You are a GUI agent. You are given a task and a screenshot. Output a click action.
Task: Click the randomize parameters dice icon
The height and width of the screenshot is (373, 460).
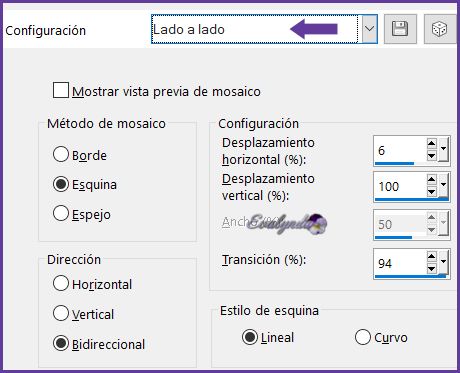click(440, 29)
